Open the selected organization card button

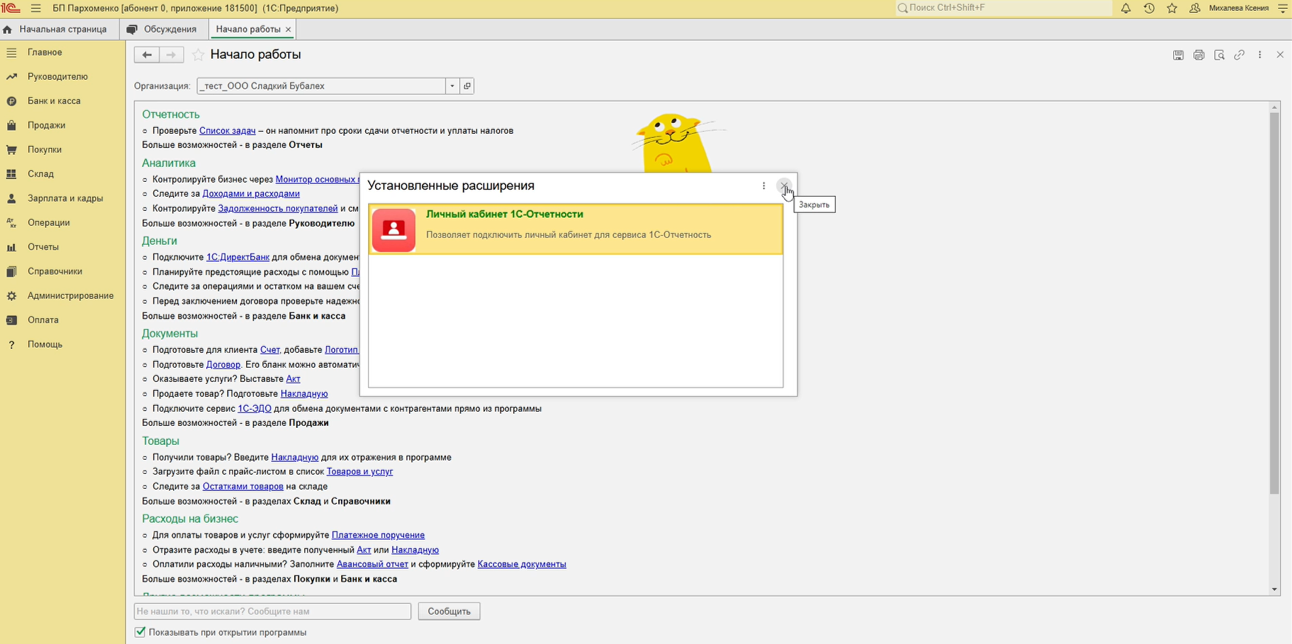467,86
